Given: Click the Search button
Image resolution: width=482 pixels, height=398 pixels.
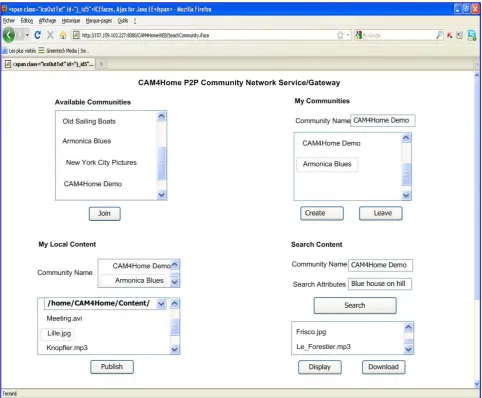Looking at the screenshot, I should point(355,305).
